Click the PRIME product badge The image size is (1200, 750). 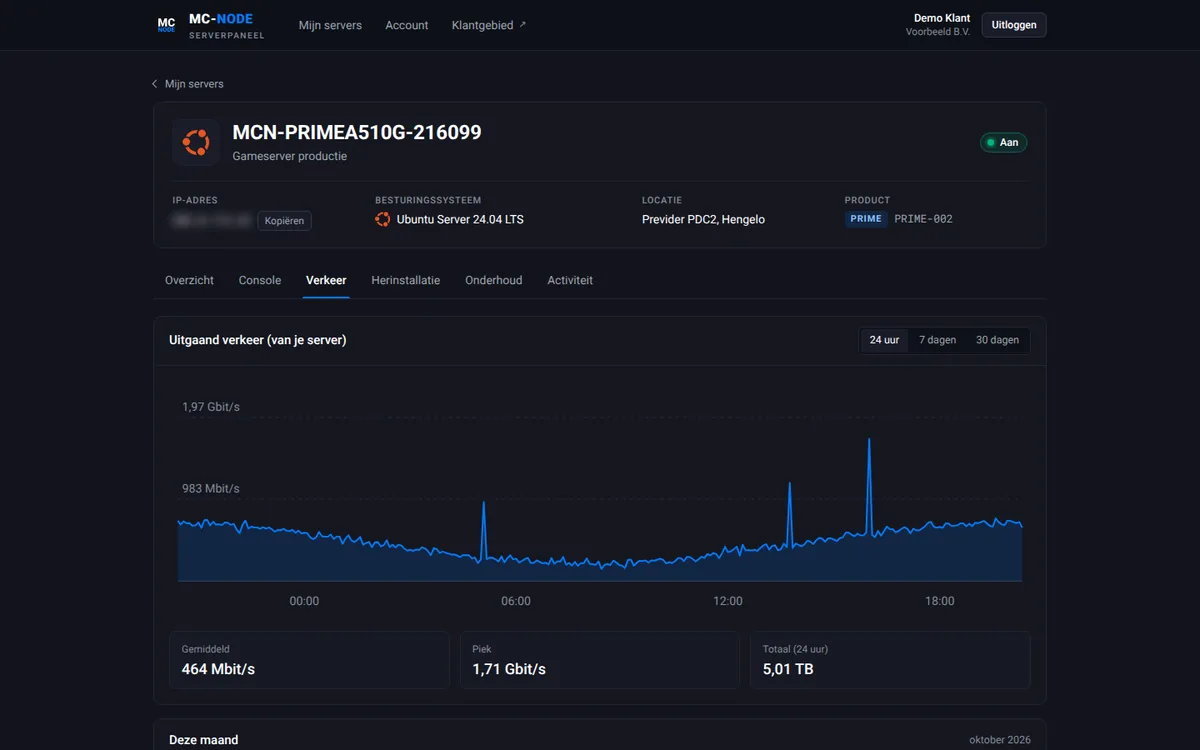[x=866, y=219]
